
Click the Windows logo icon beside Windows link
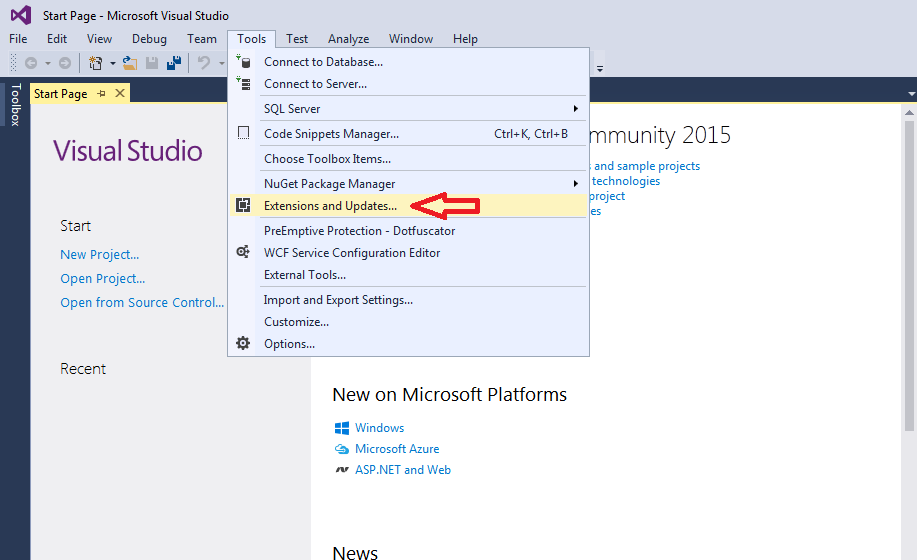pos(342,428)
